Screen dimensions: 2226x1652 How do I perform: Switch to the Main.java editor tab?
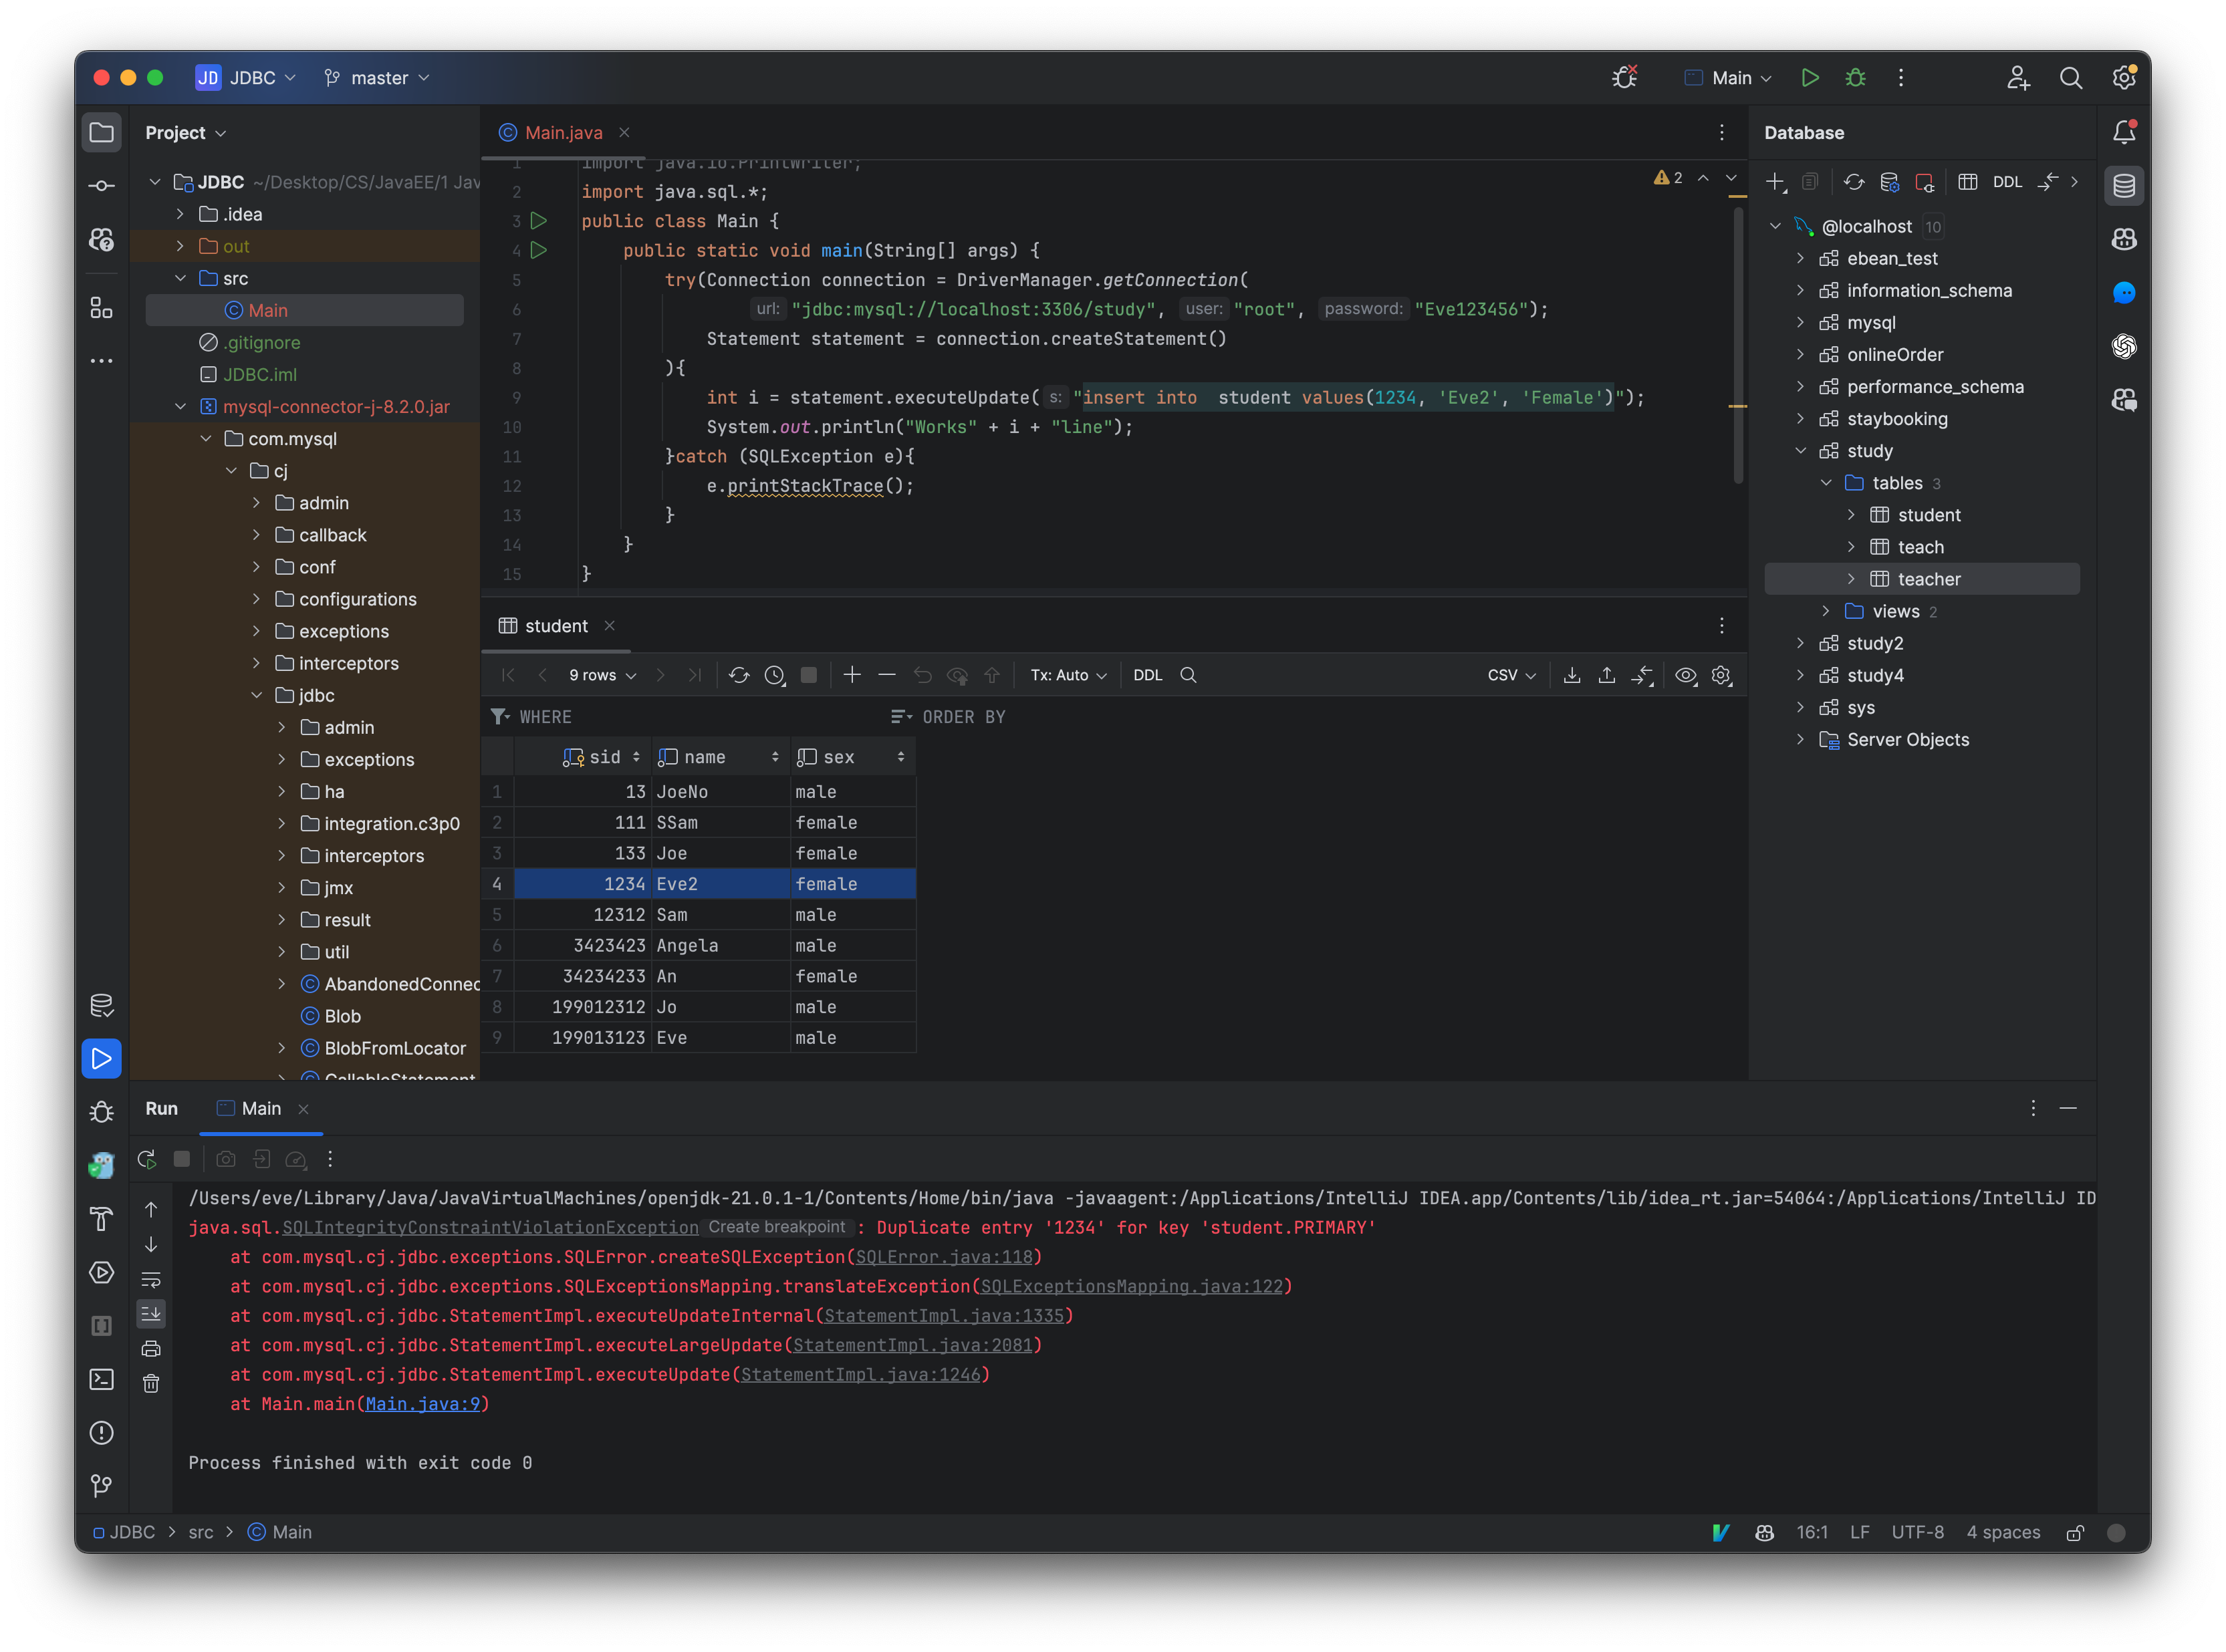click(563, 133)
